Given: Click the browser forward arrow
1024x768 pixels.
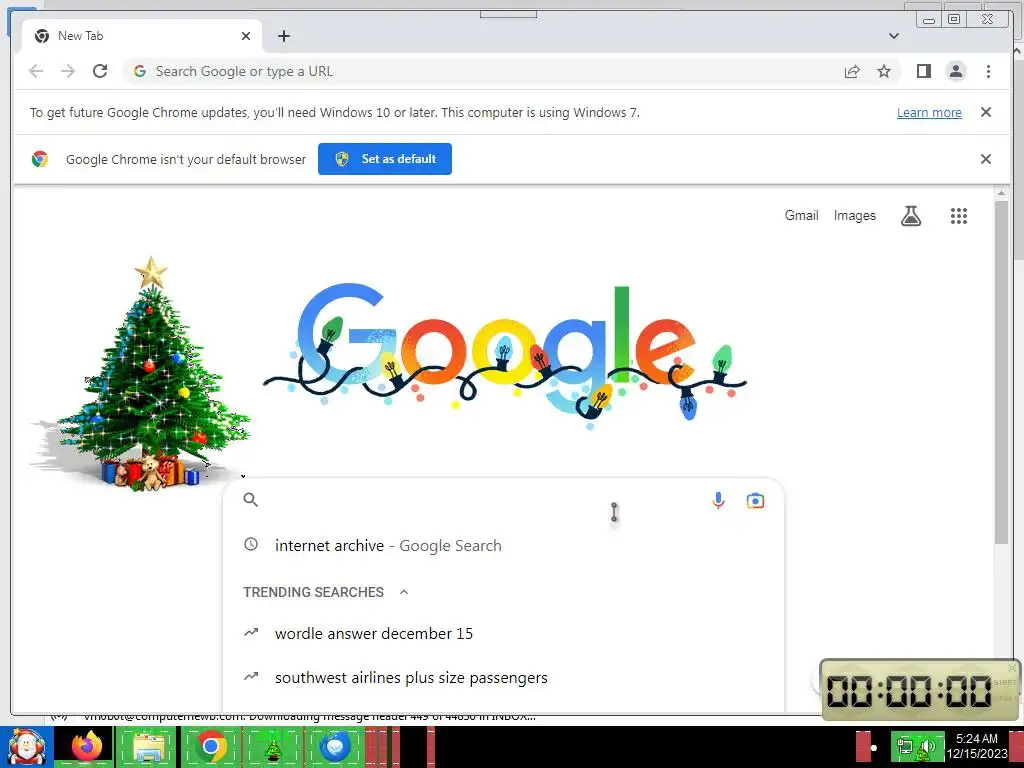Looking at the screenshot, I should coord(68,71).
